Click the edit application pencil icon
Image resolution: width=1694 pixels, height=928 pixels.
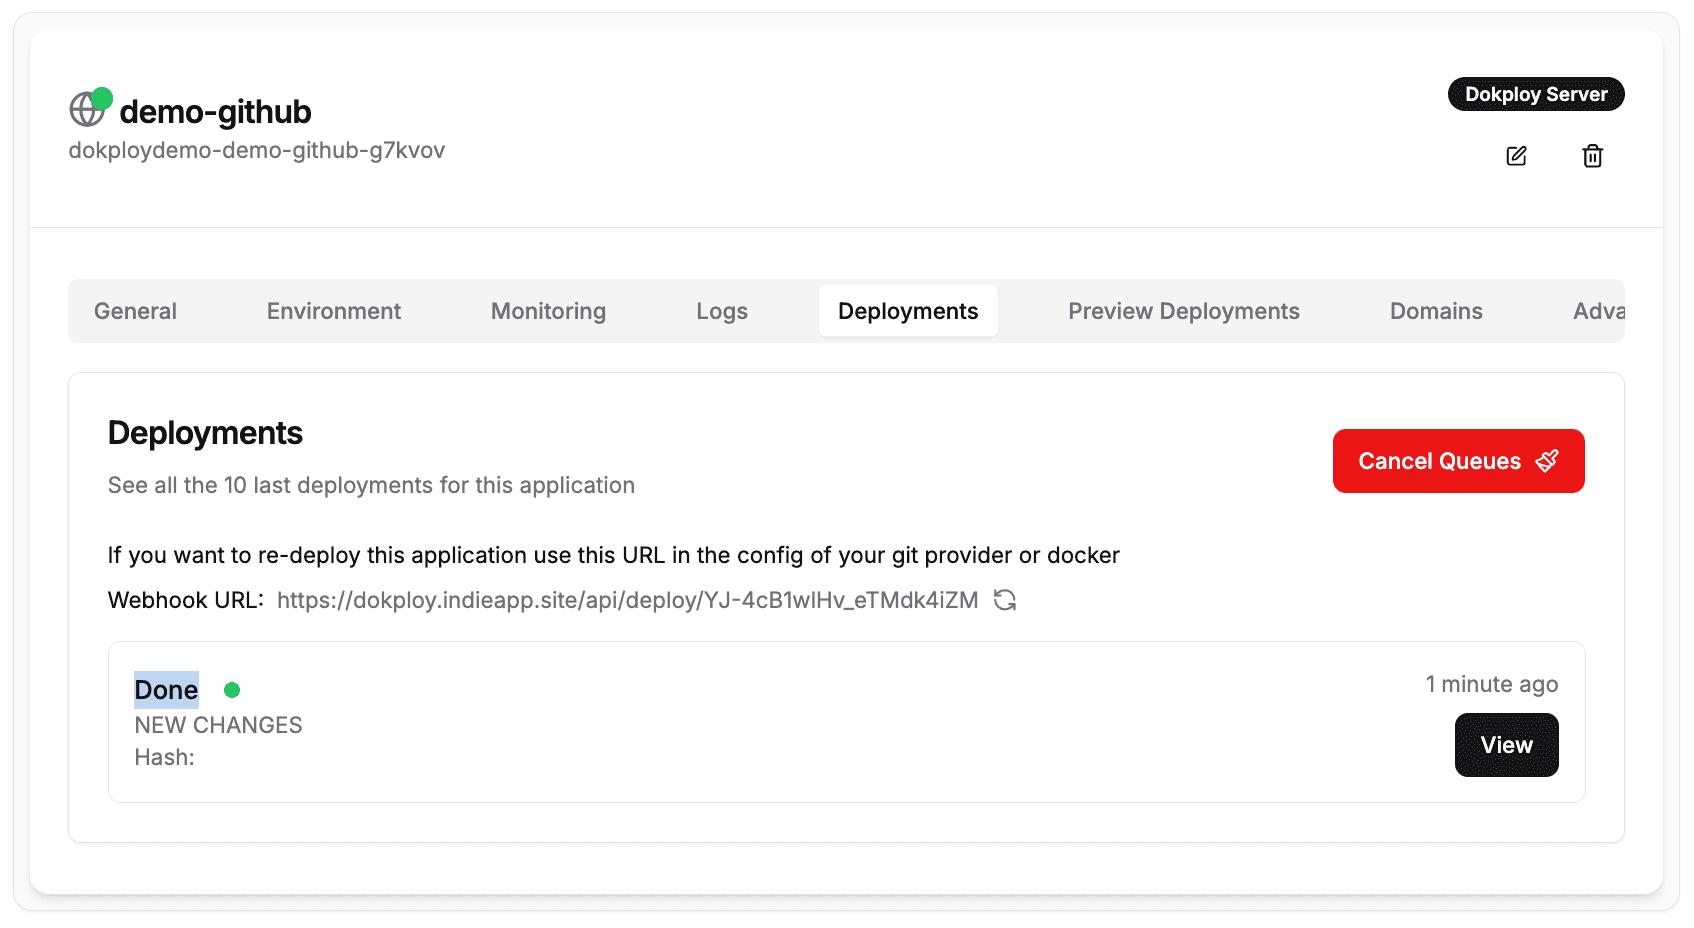1516,156
